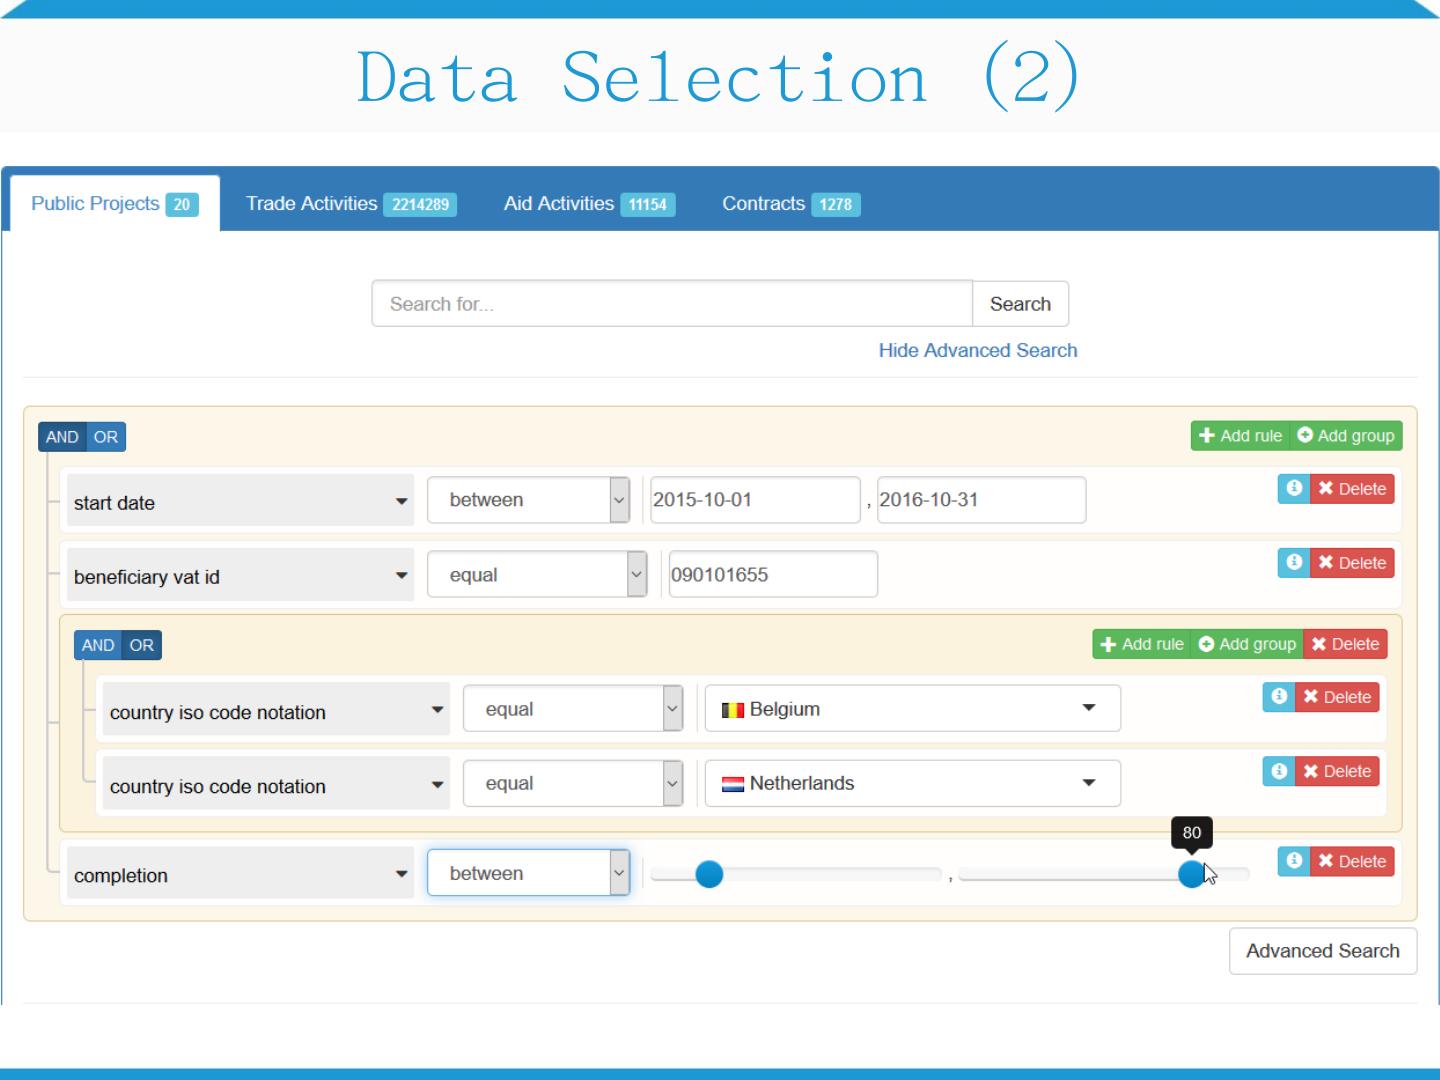Screen dimensions: 1440x1080
Task: Click the Hide Advanced Search link
Action: [977, 350]
